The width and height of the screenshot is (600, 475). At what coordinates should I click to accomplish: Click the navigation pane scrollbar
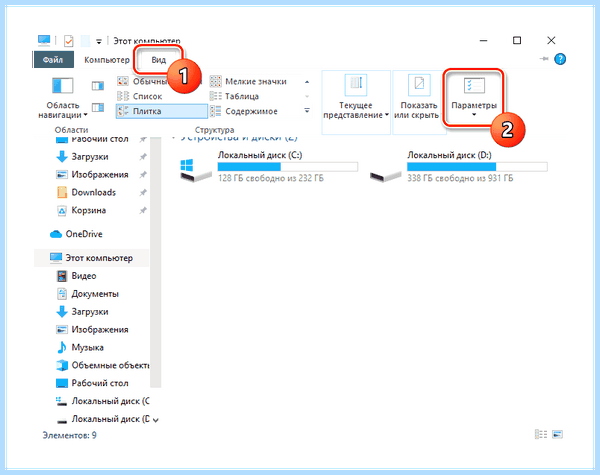155,262
